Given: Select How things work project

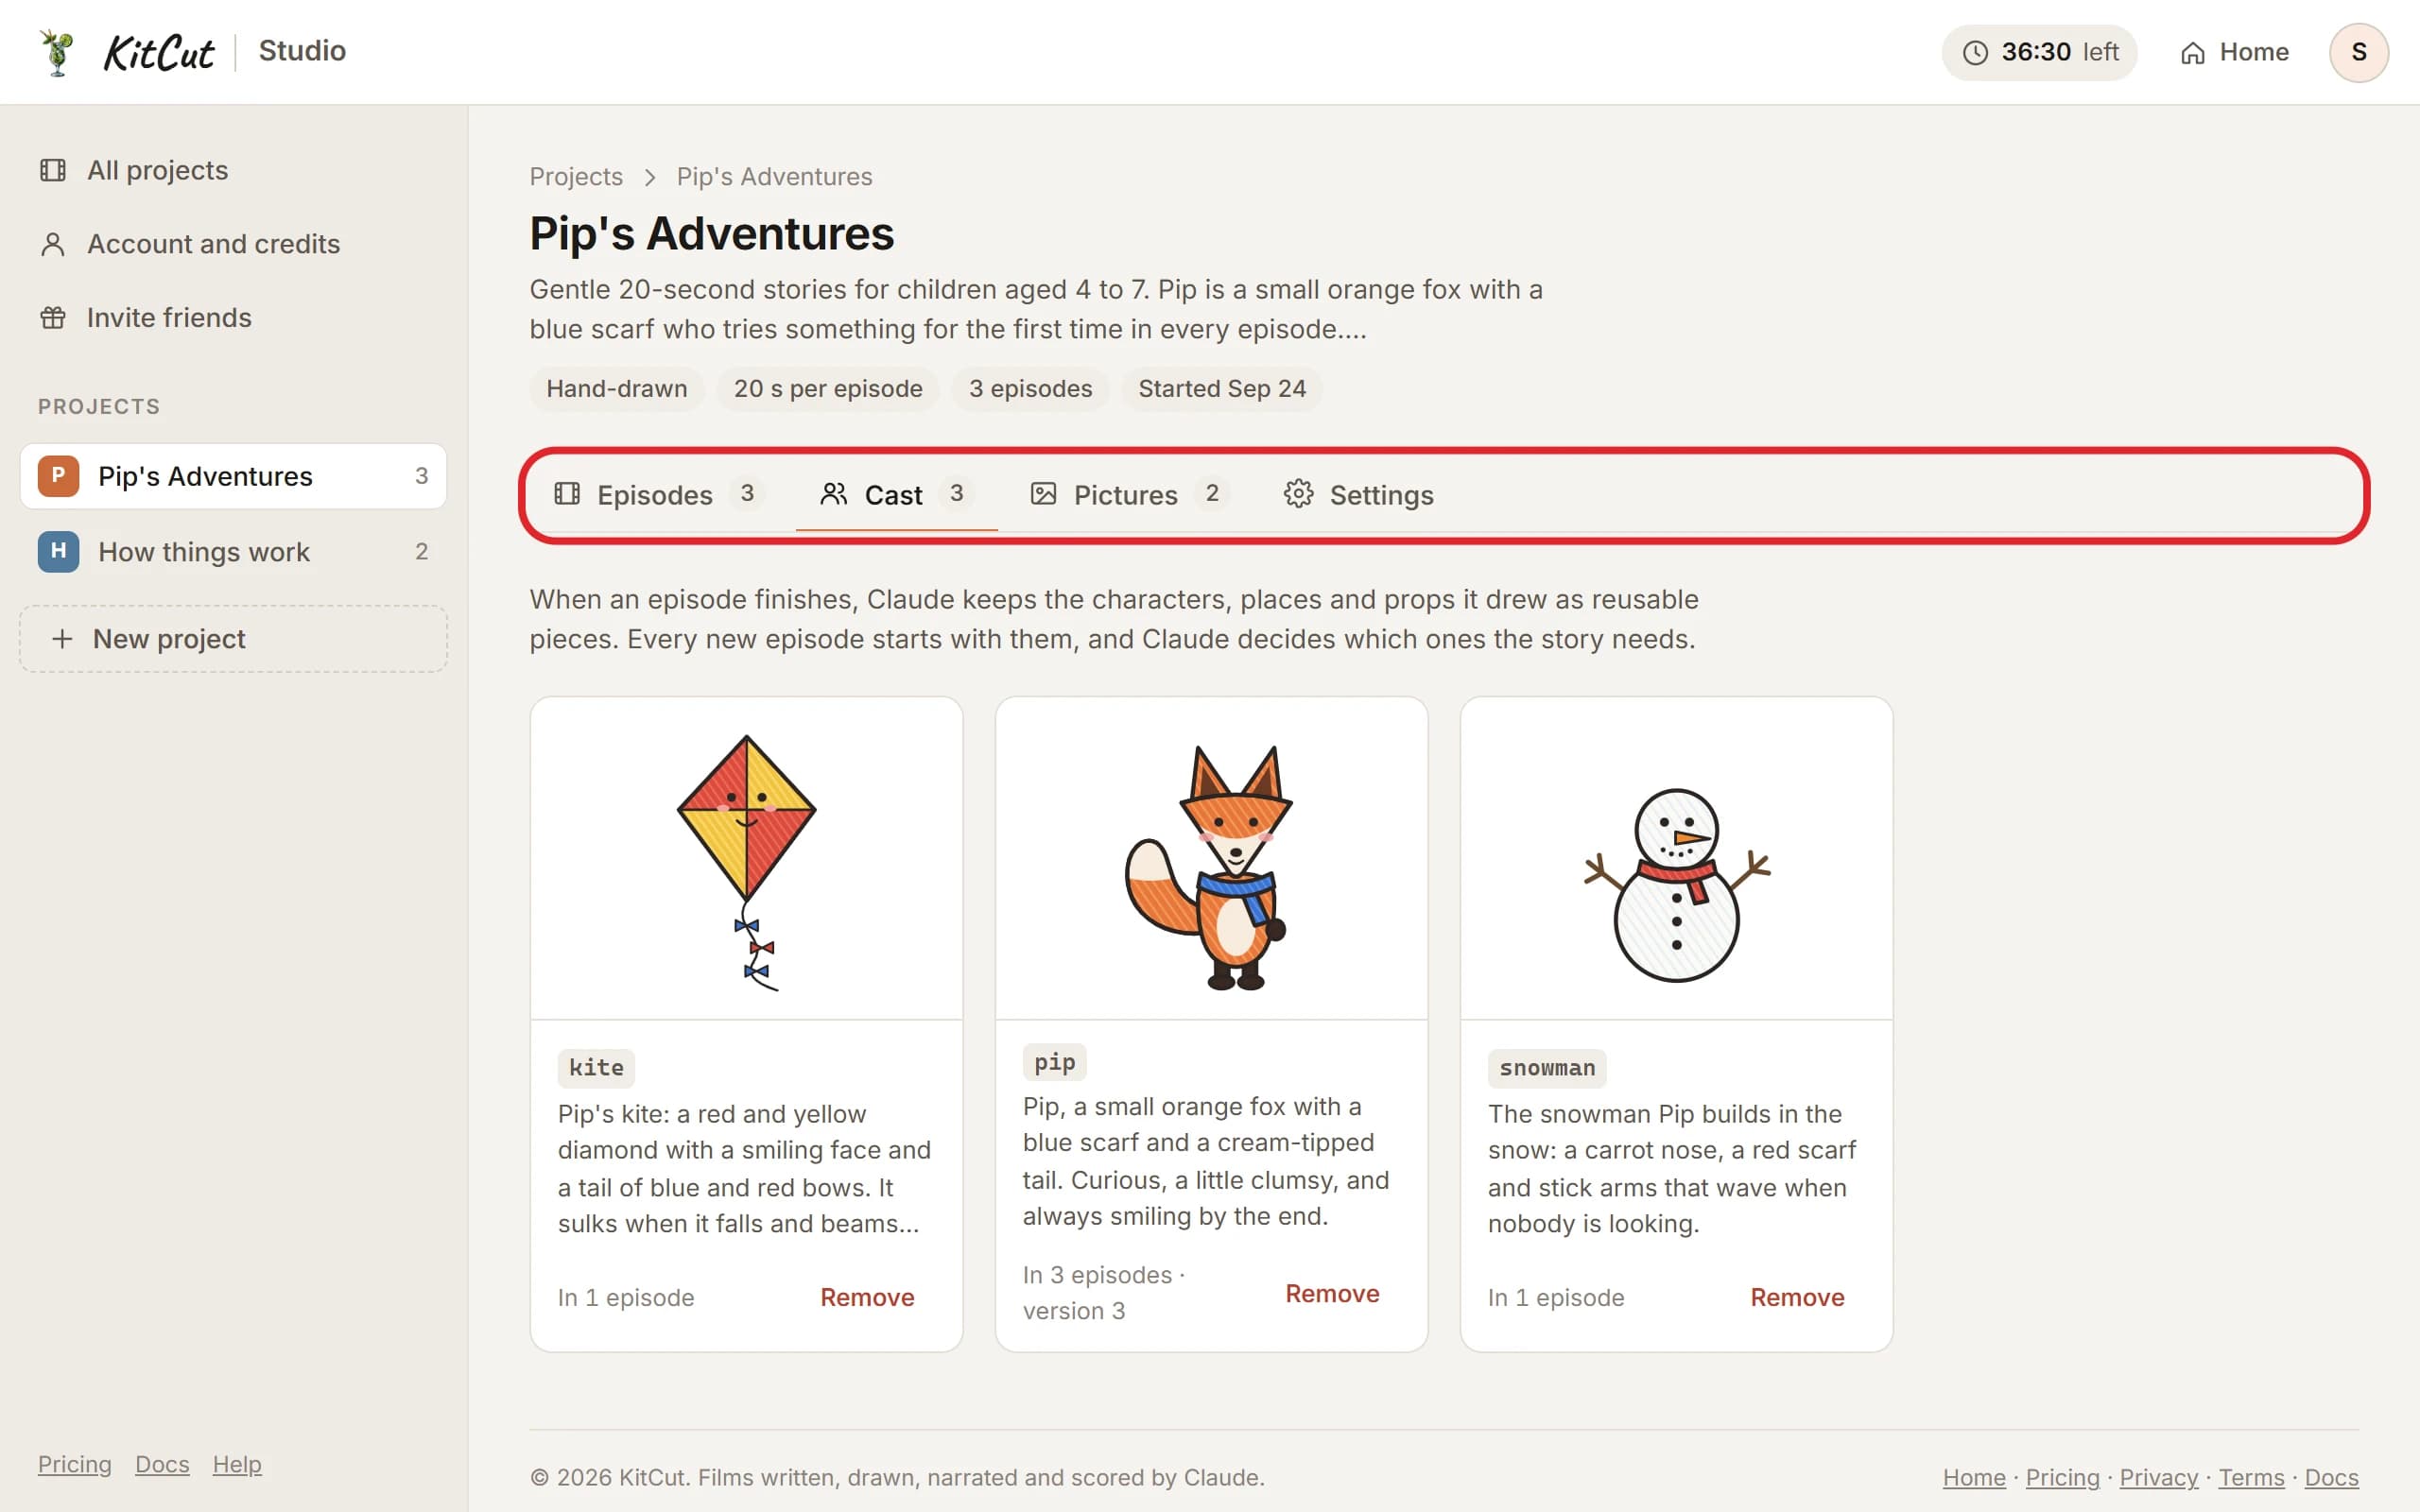Looking at the screenshot, I should click(233, 551).
